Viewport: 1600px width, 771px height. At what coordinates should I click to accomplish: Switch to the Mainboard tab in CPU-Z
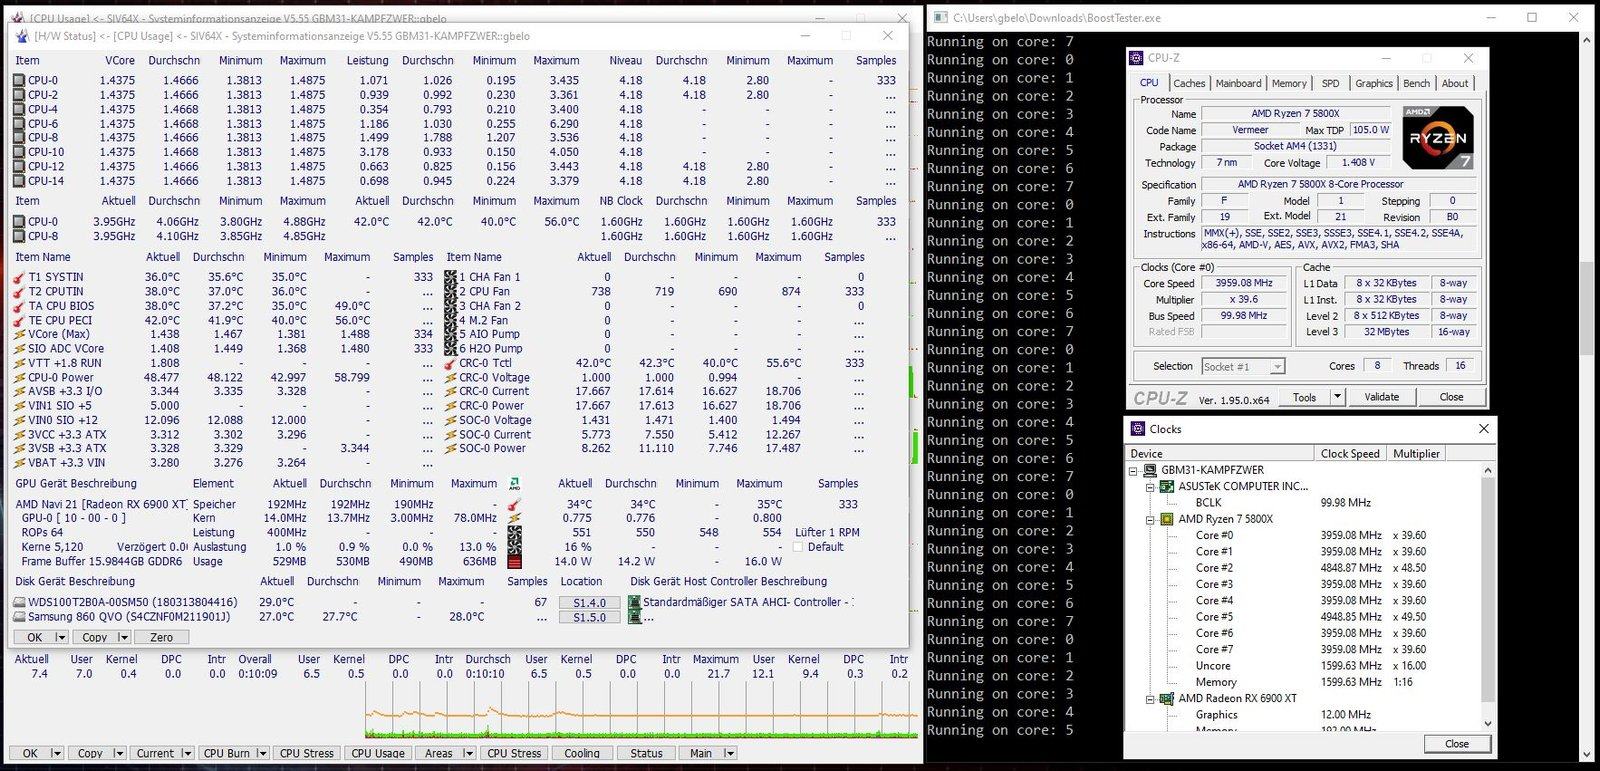click(x=1238, y=83)
